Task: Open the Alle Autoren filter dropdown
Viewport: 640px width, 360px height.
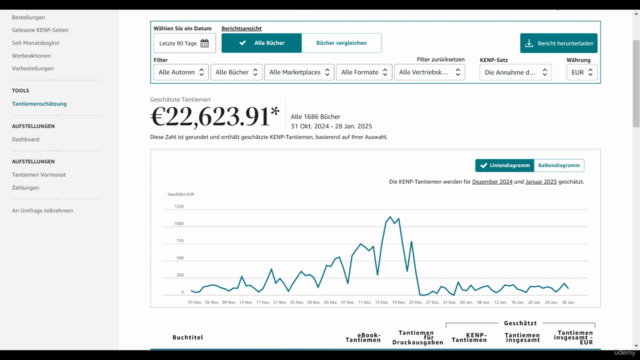Action: pyautogui.click(x=181, y=72)
